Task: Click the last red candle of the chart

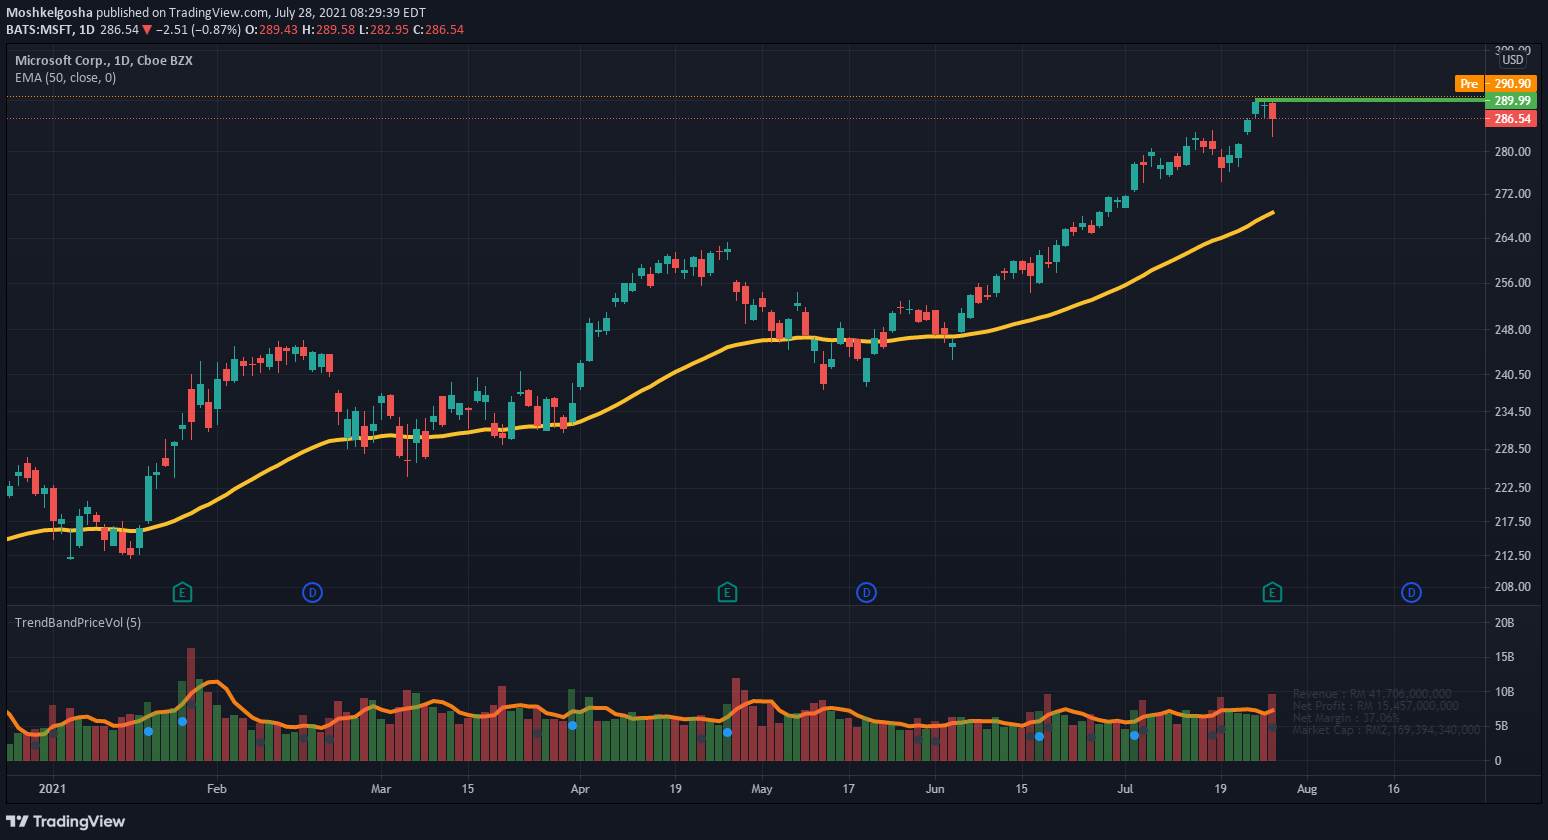Action: tap(1272, 112)
